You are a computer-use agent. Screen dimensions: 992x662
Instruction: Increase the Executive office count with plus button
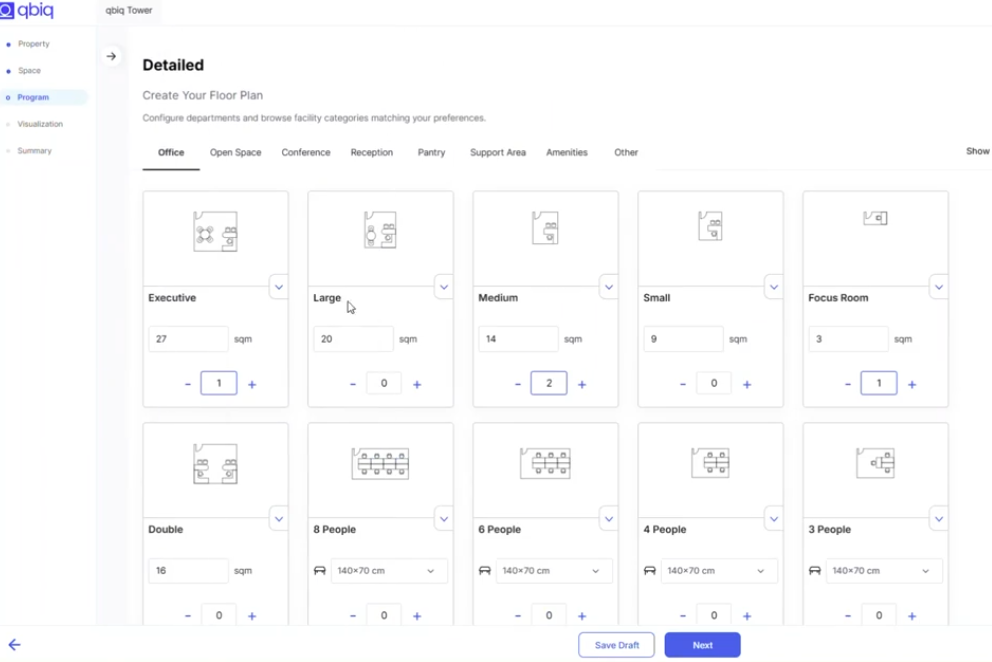point(251,383)
